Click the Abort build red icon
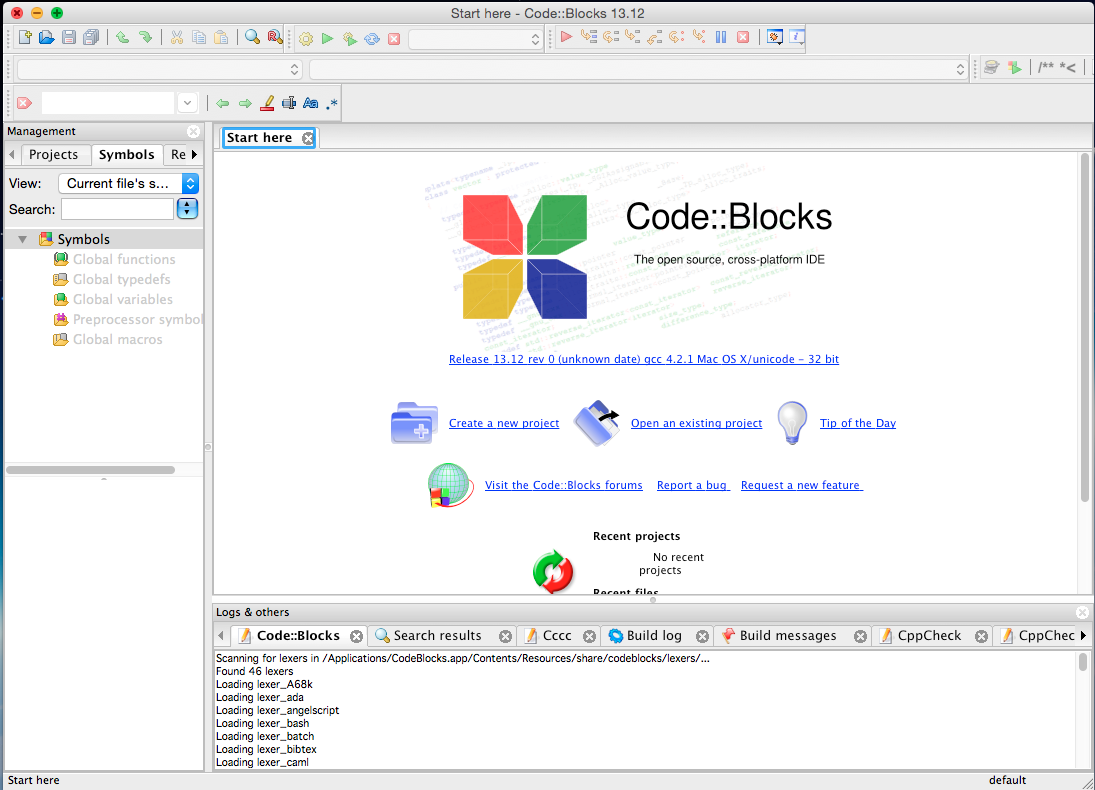Viewport: 1095px width, 790px height. [x=394, y=38]
